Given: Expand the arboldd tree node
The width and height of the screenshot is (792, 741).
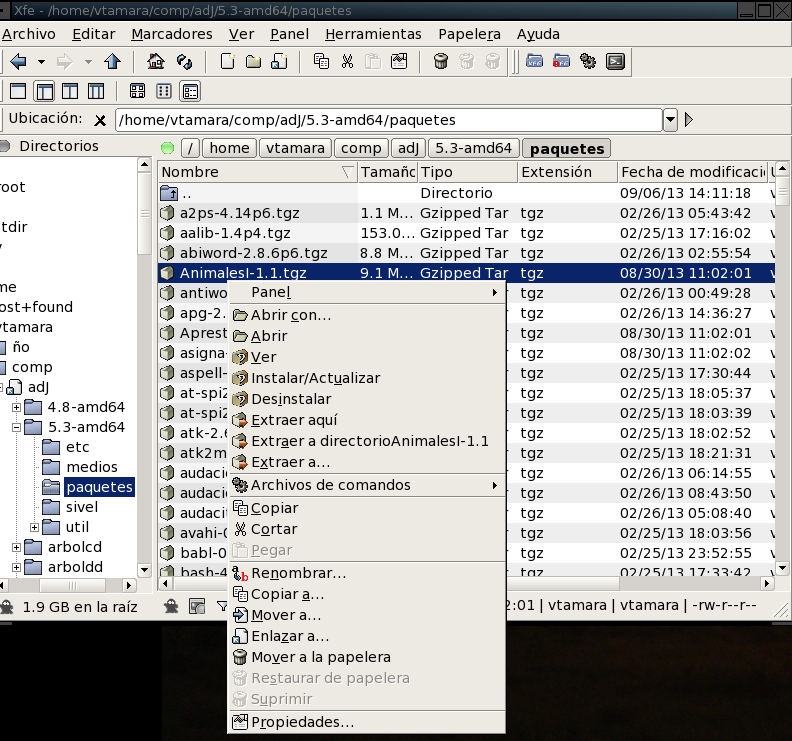Looking at the screenshot, I should click(17, 567).
